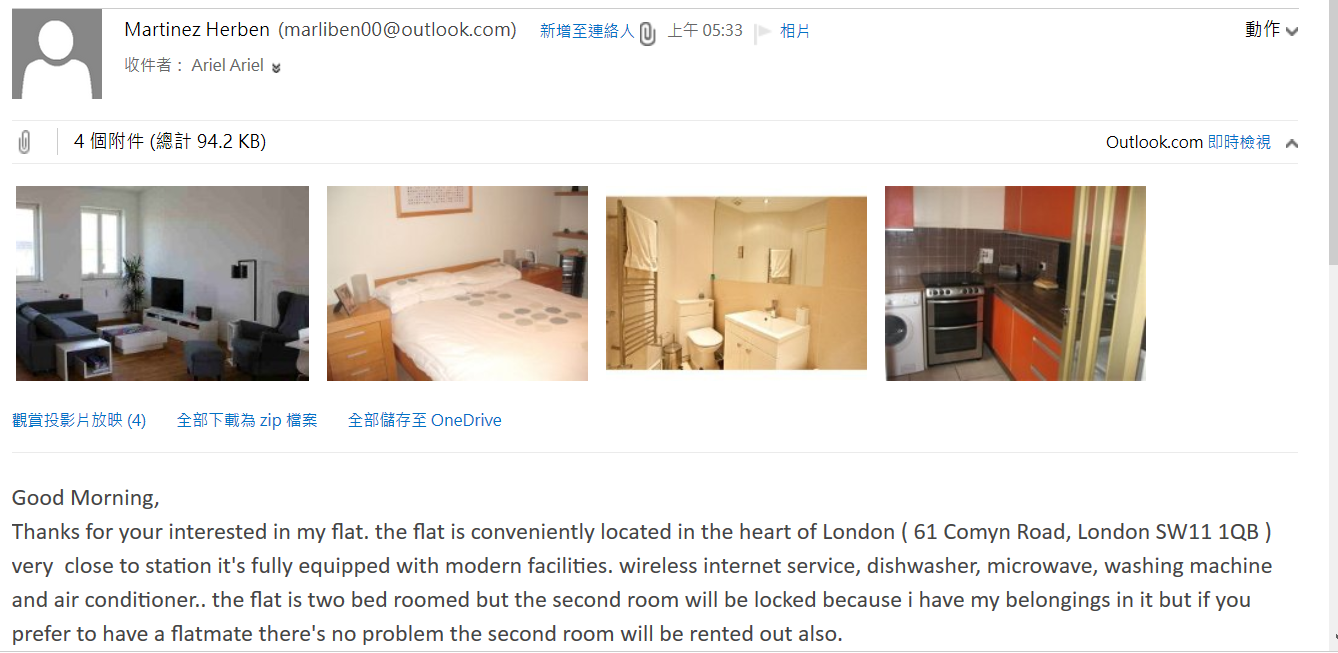Open the 動作 actions dropdown
Screen dimensions: 1338x653
click(x=1271, y=30)
